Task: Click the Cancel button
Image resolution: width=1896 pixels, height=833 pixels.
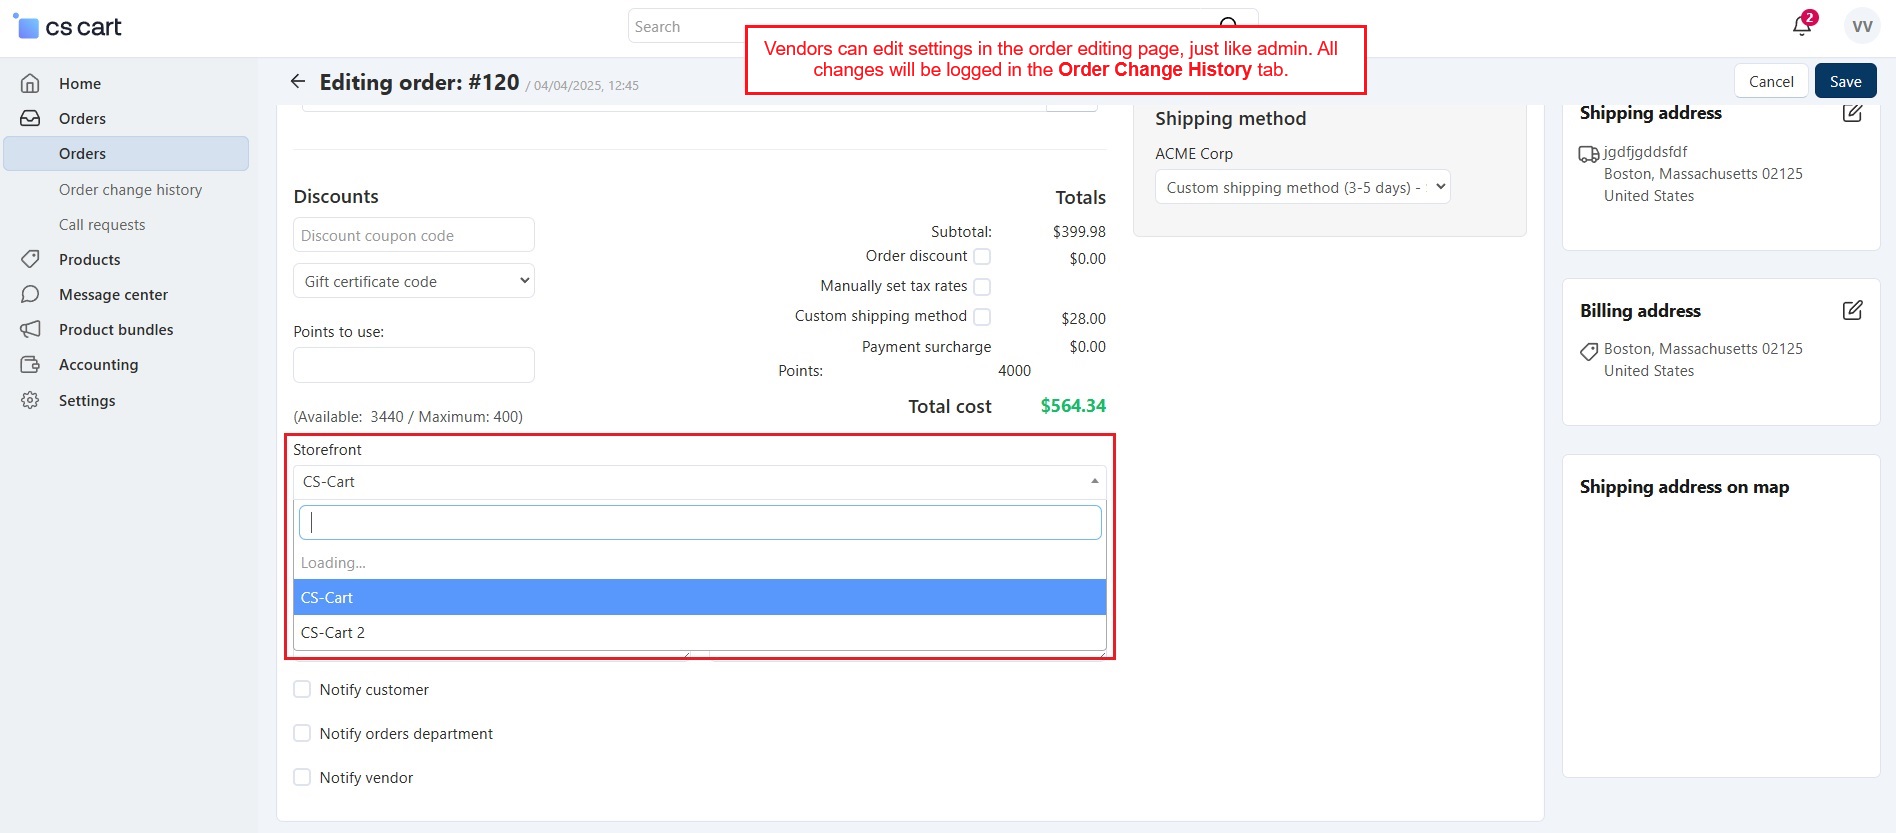Action: click(x=1770, y=82)
